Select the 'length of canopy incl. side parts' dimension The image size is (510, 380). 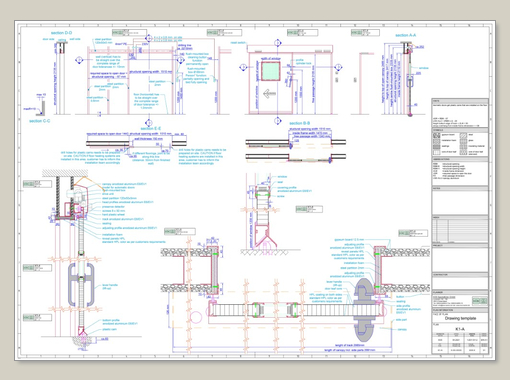pos(350,350)
